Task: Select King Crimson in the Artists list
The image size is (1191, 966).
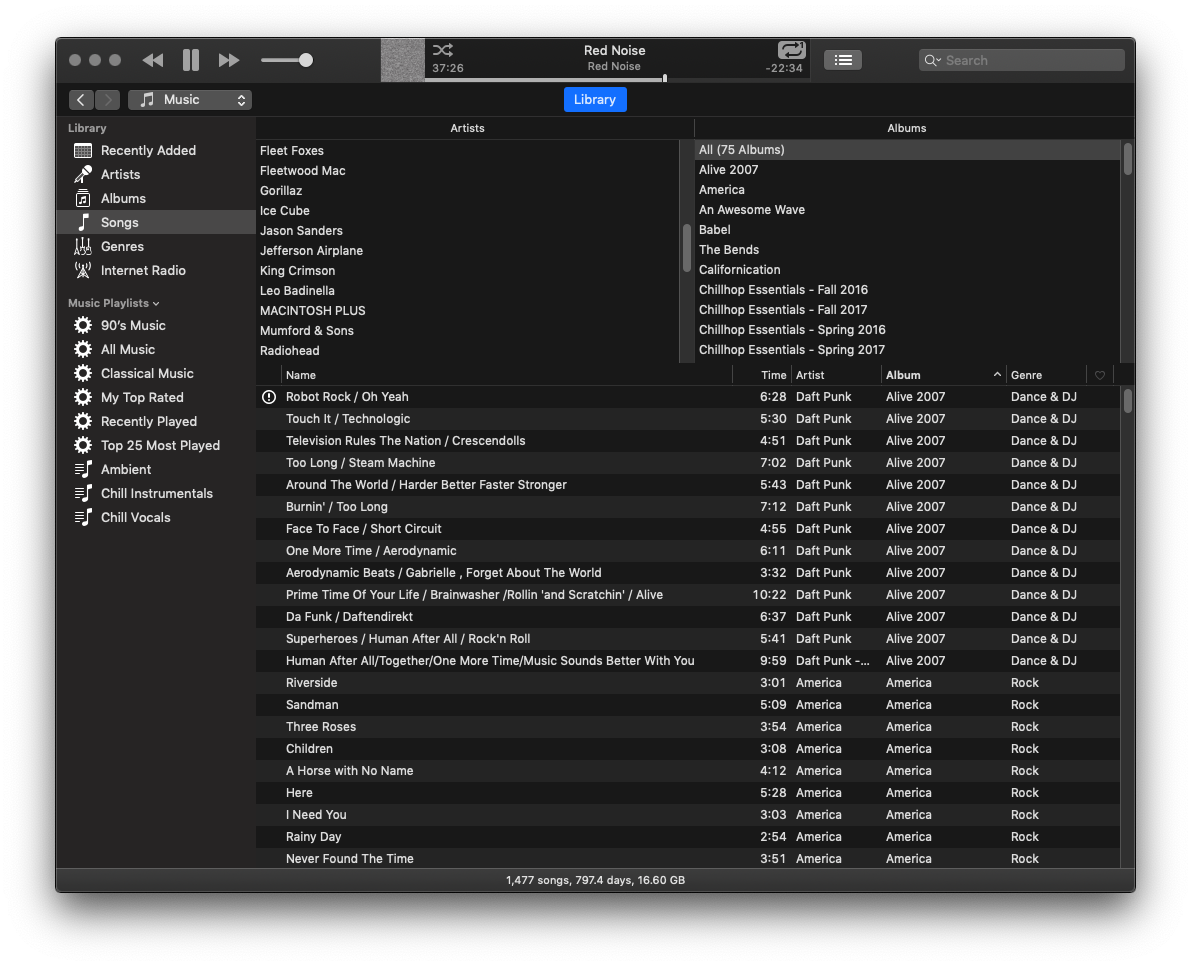Action: (x=467, y=270)
